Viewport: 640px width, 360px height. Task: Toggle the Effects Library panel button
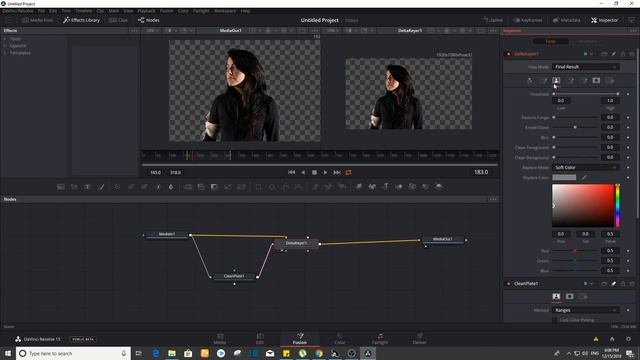tap(81, 20)
